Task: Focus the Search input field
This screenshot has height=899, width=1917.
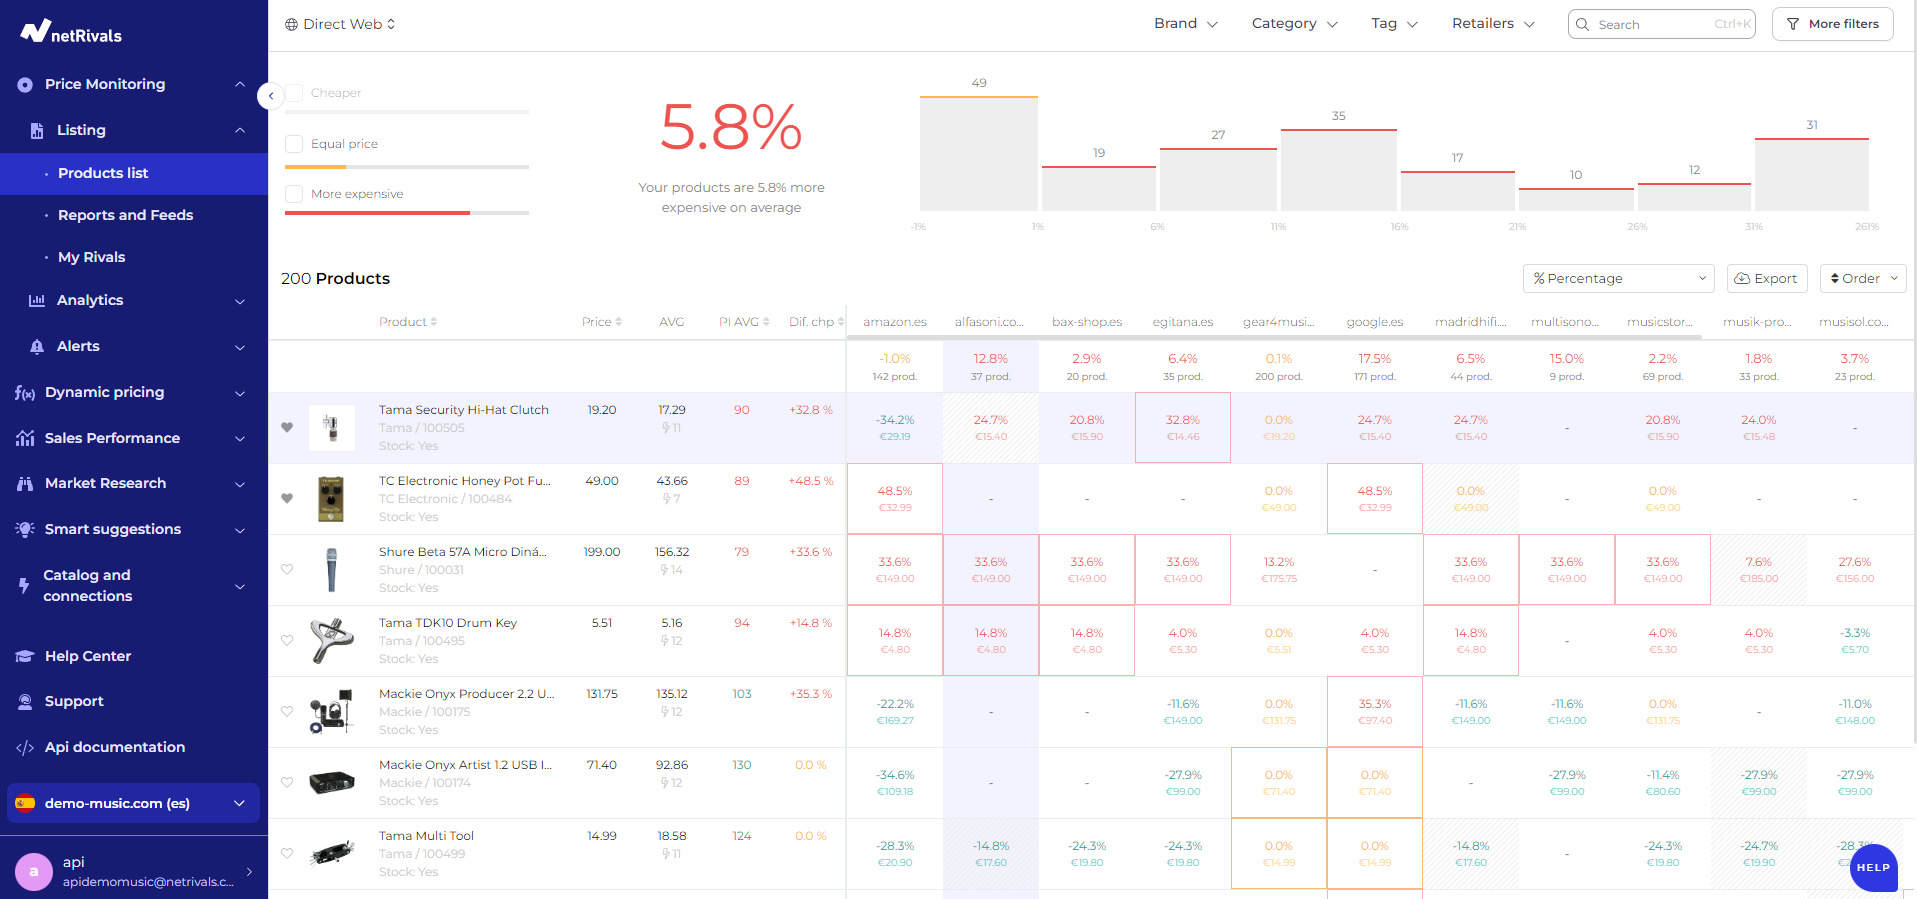Action: [1652, 25]
